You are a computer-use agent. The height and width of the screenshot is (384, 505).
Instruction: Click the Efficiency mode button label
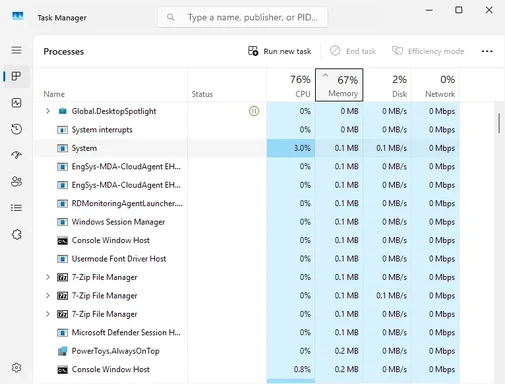coord(436,51)
